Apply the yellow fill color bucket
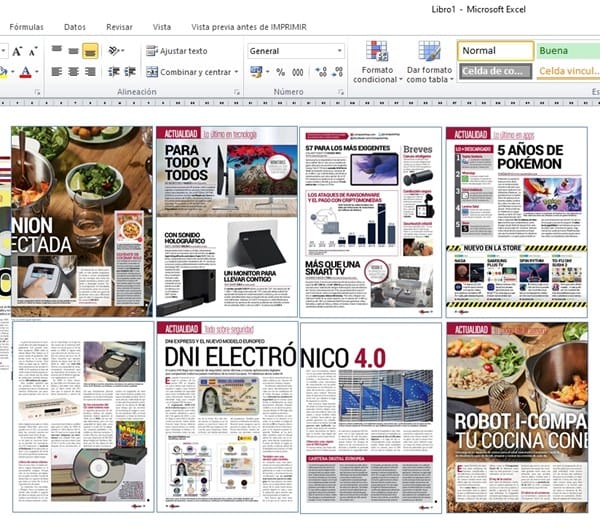 [3, 72]
